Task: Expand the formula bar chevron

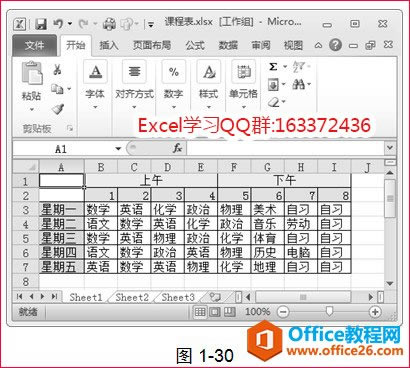Action: tap(390, 147)
